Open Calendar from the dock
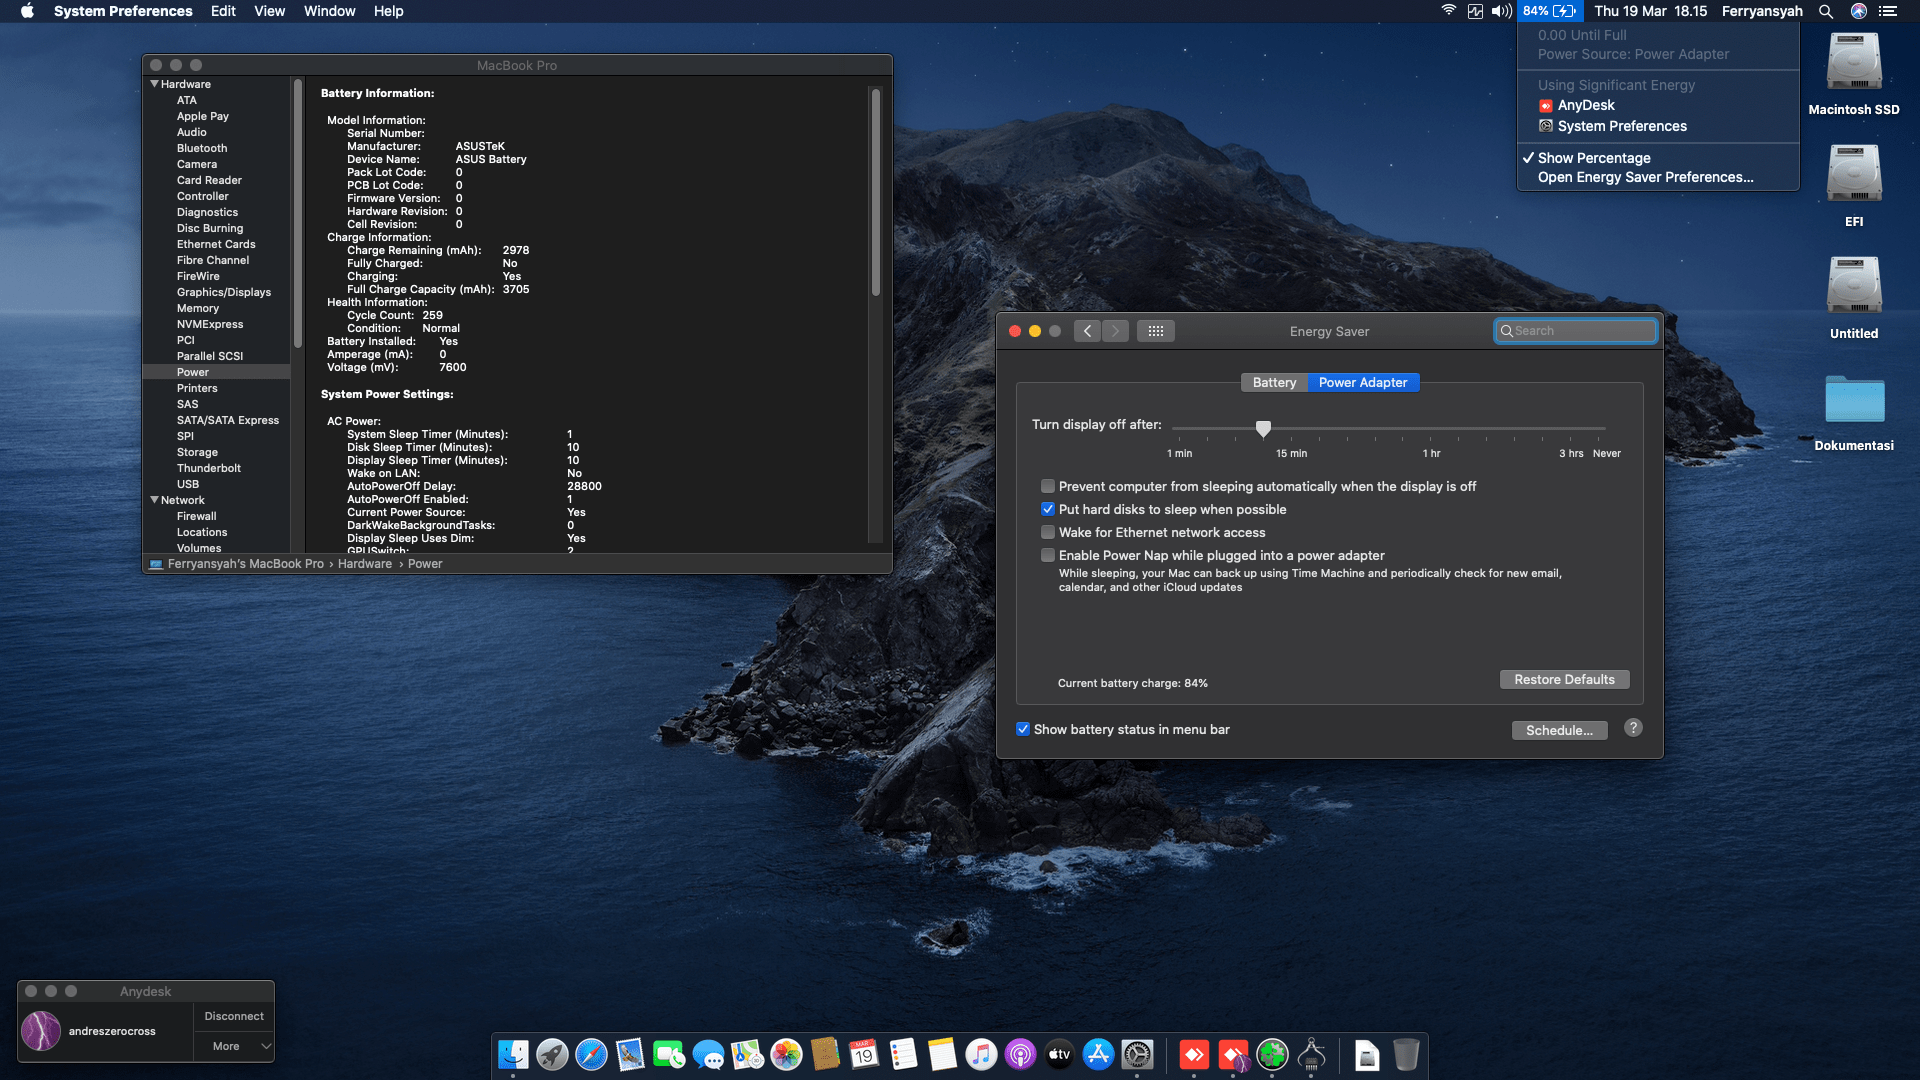 tap(864, 1054)
